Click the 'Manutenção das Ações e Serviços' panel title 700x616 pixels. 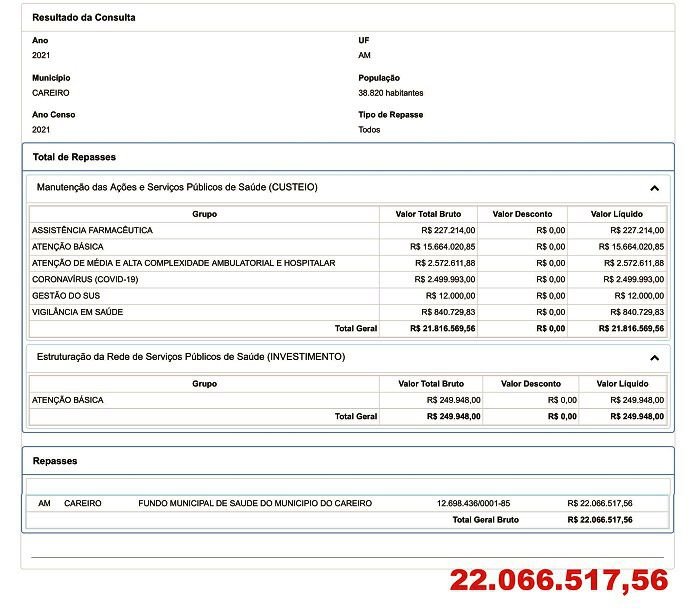click(x=177, y=187)
